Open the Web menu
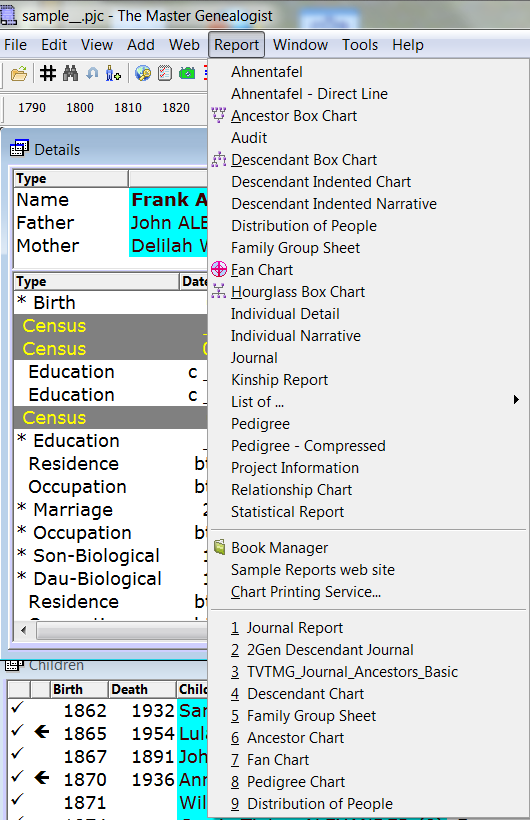Viewport: 530px width, 820px height. [x=184, y=45]
